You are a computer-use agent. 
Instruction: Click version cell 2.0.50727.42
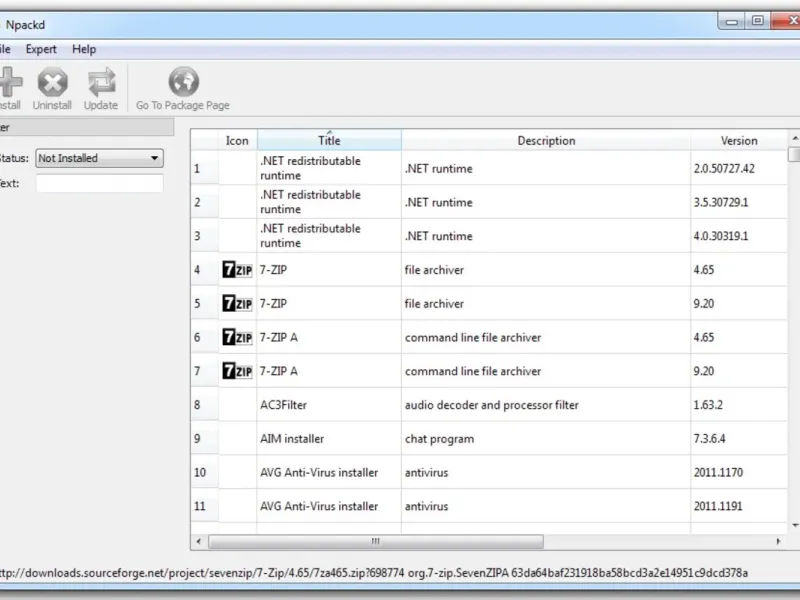point(739,168)
